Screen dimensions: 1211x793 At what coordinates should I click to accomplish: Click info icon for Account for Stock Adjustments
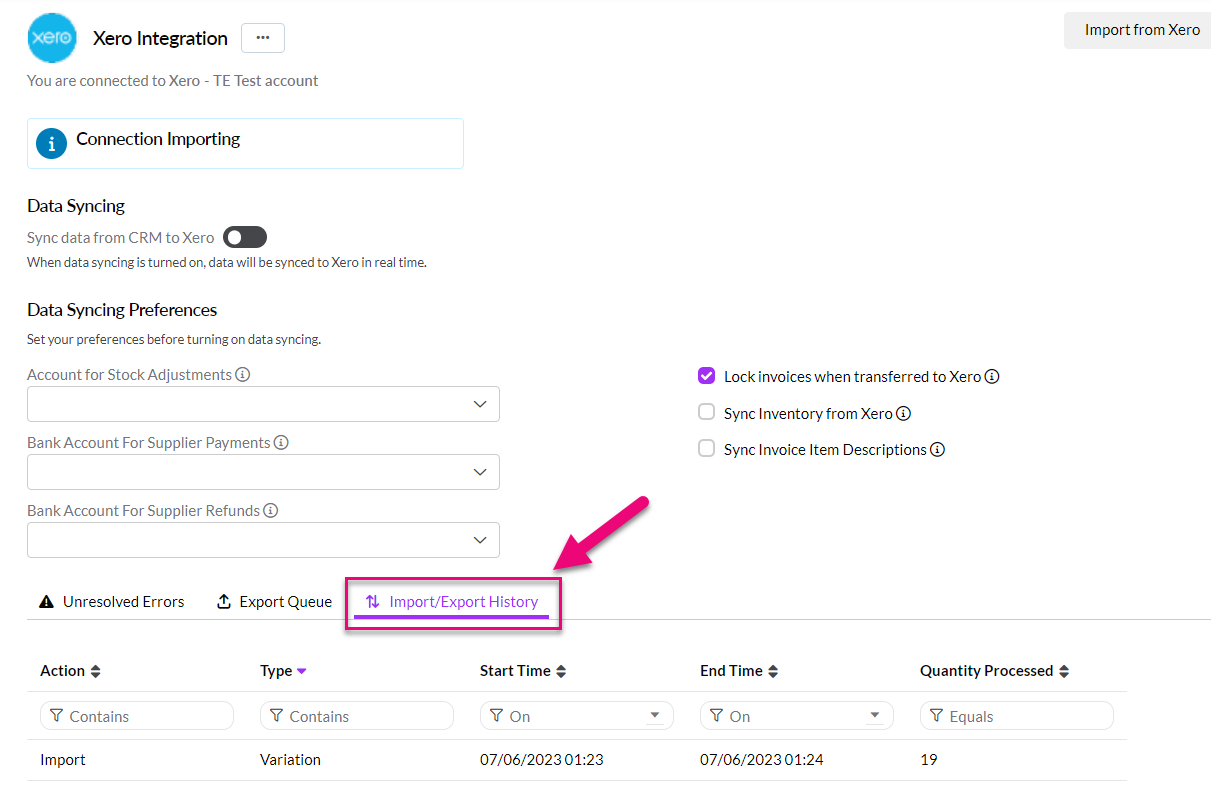[x=243, y=375]
